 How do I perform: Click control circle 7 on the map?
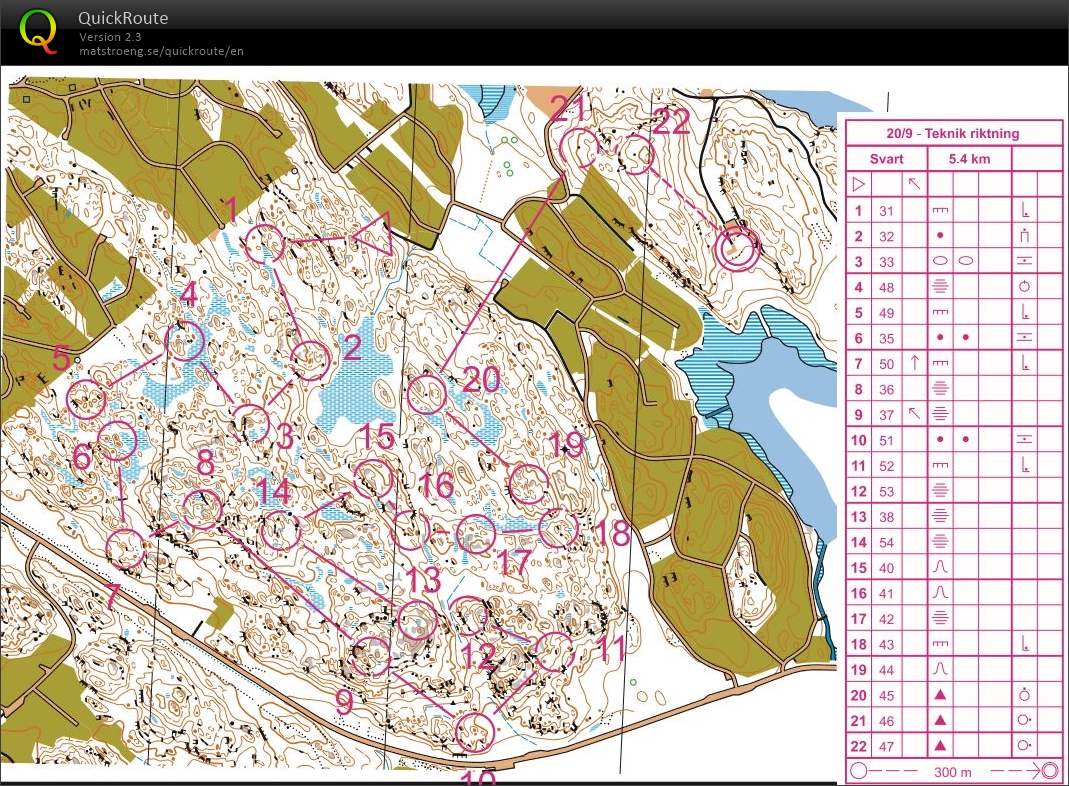click(126, 548)
